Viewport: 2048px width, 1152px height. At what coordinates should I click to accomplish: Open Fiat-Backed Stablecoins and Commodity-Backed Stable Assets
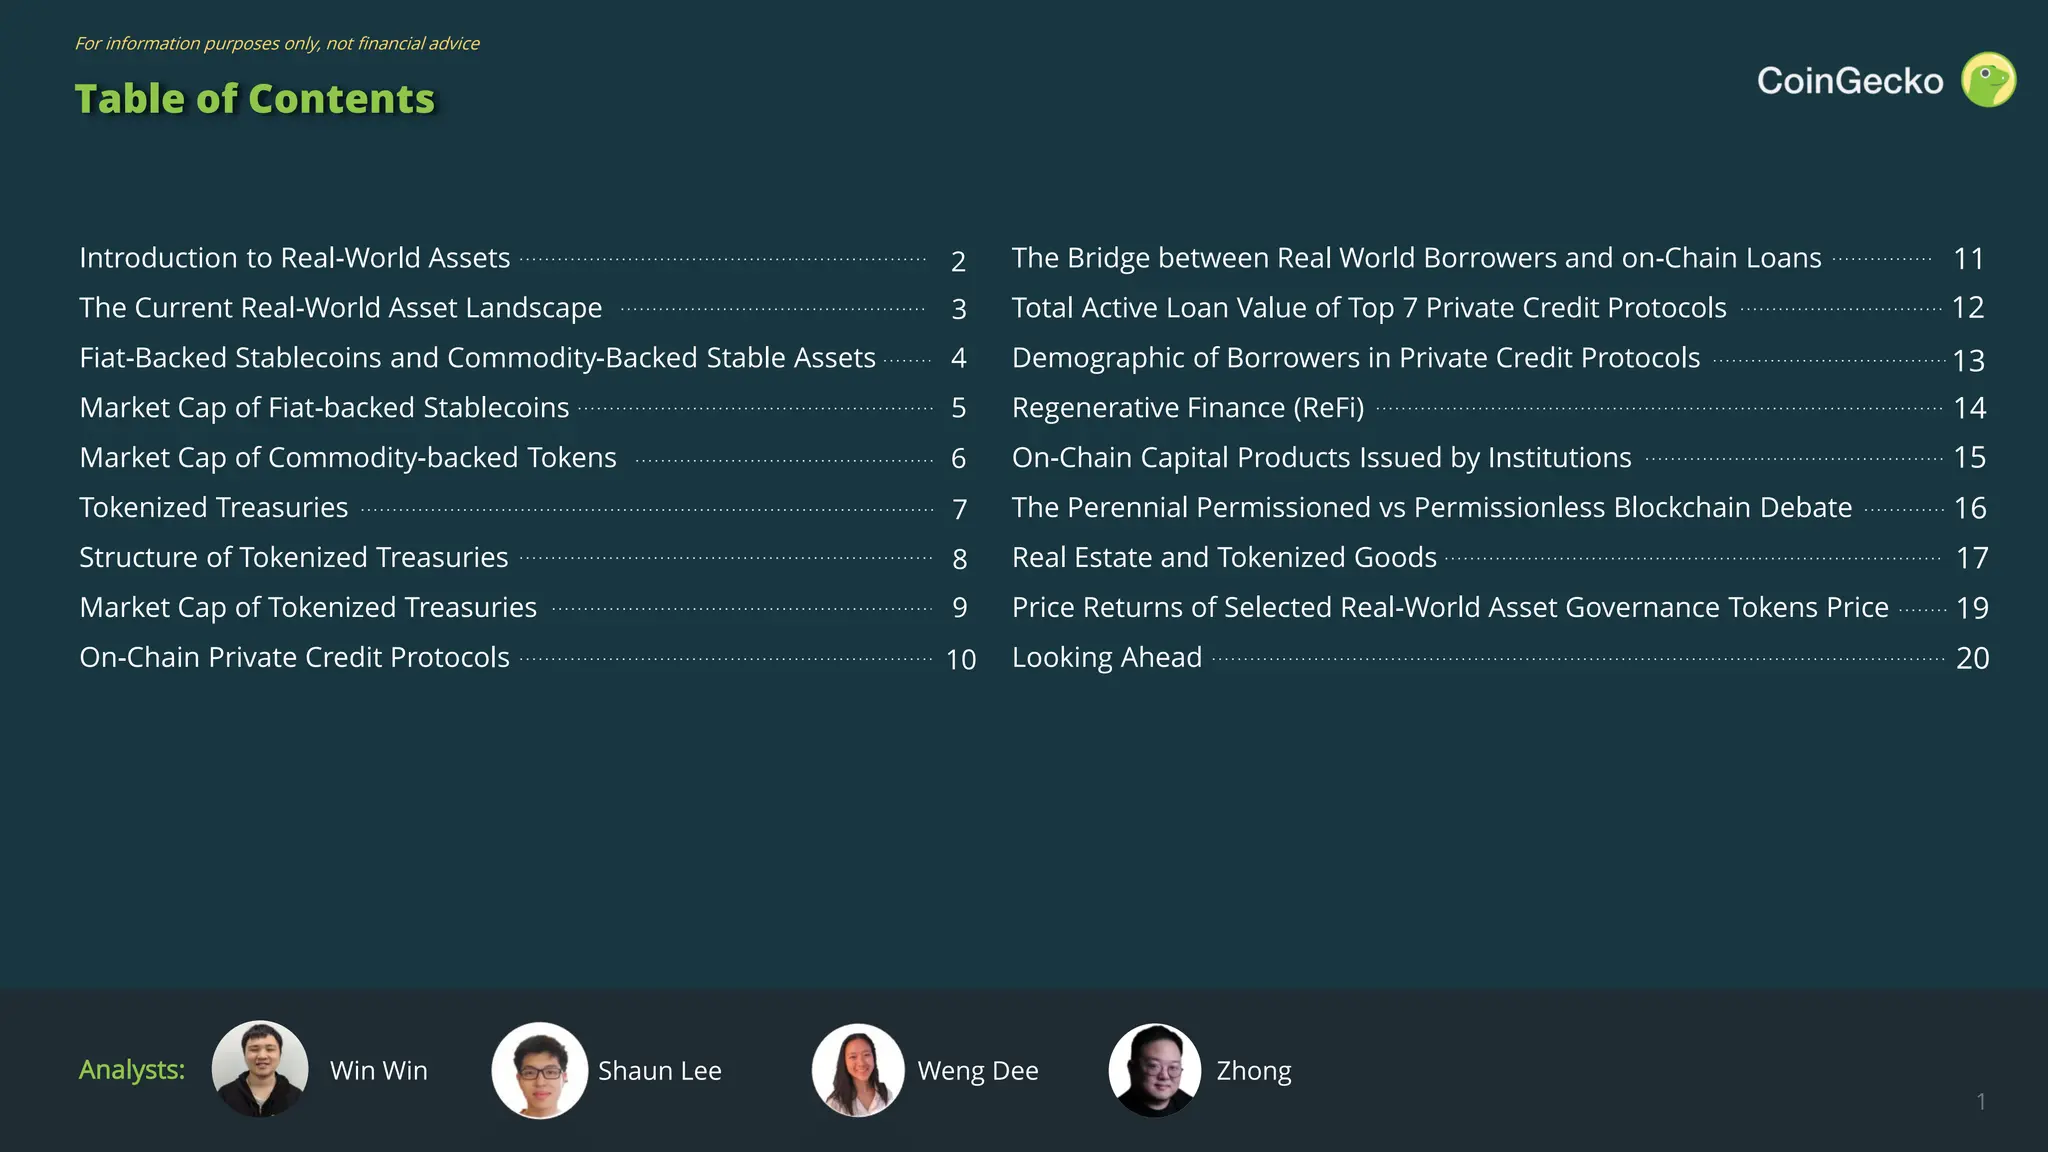[477, 358]
